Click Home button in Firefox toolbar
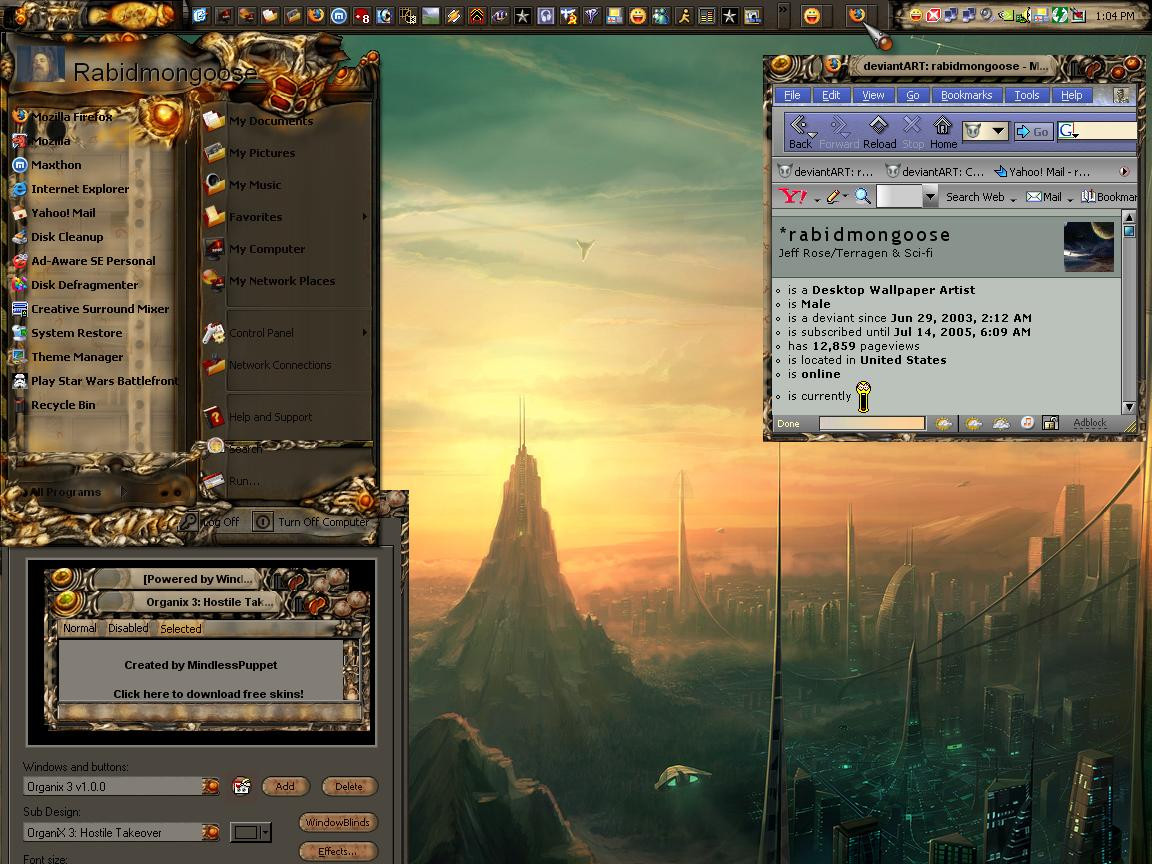1152x864 pixels. (943, 133)
